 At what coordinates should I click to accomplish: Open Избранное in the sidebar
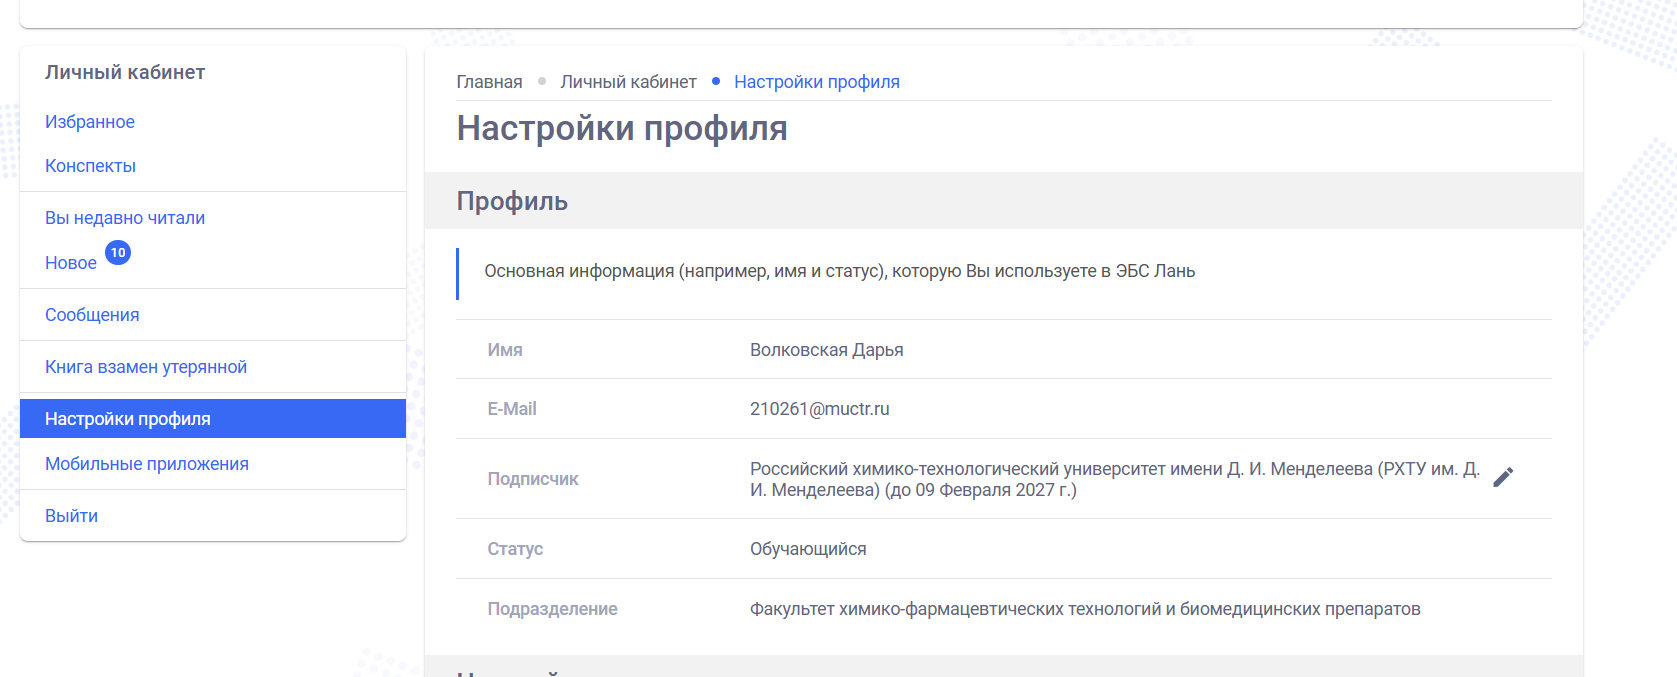point(90,122)
